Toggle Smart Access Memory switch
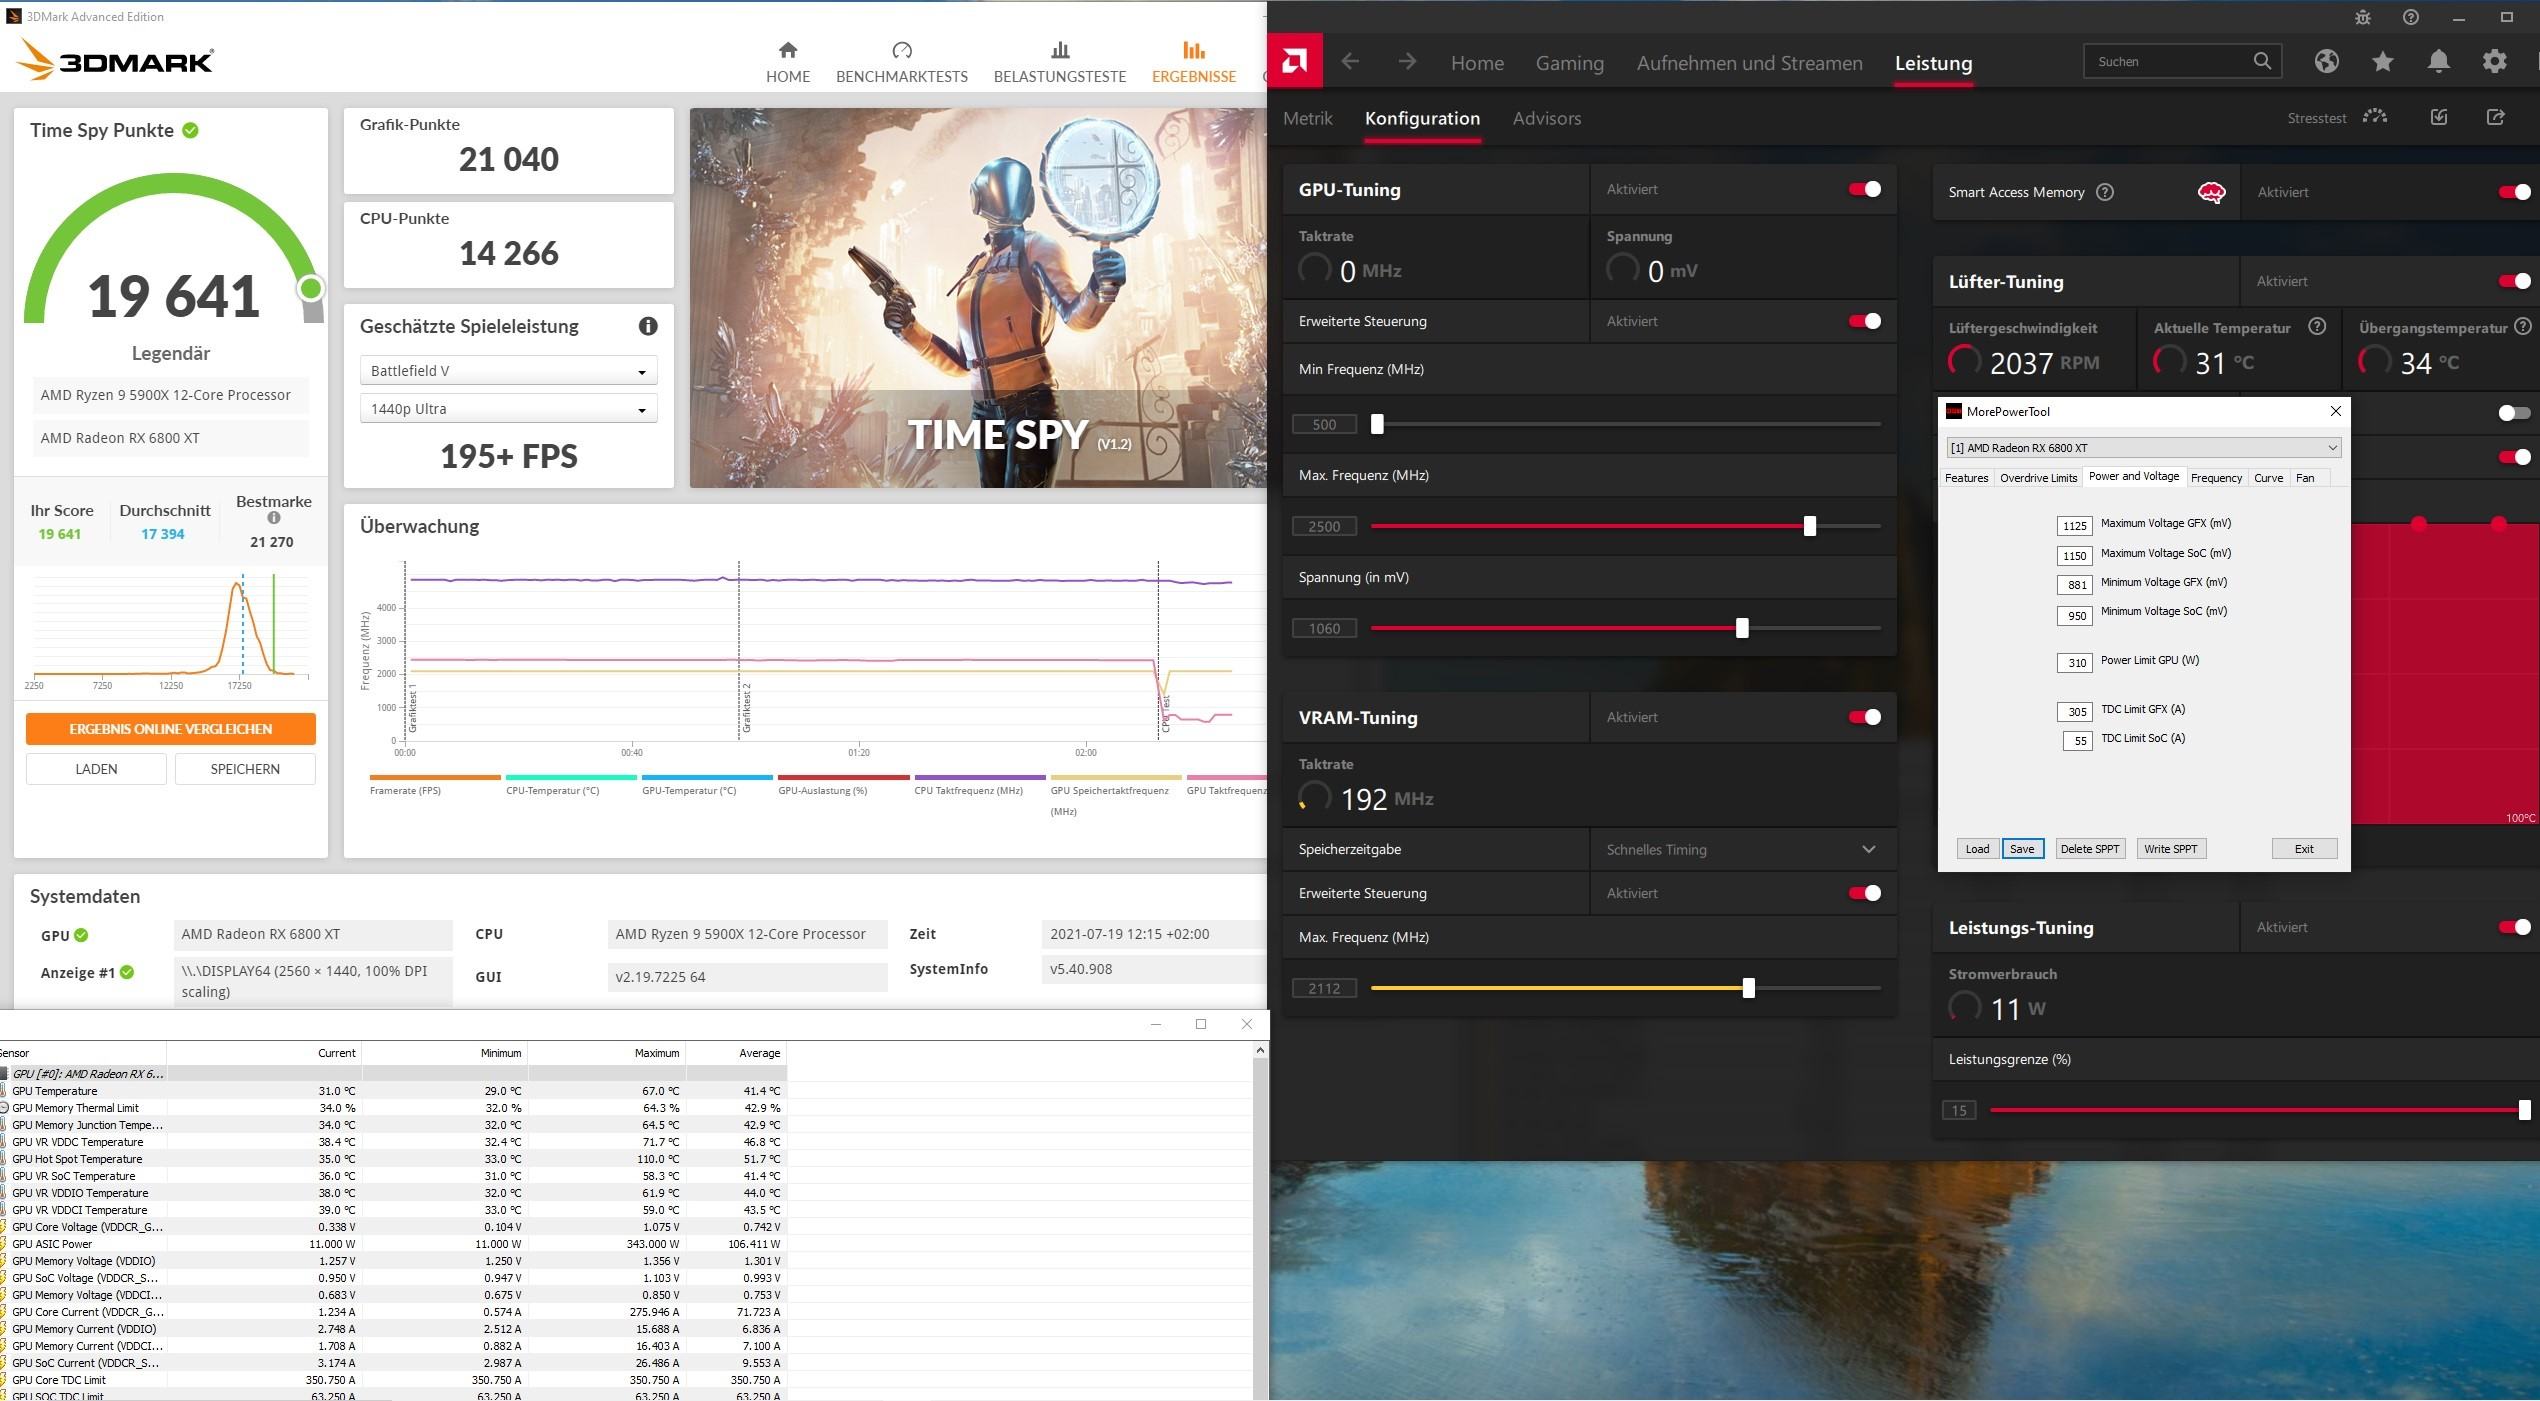Screen dimensions: 2540x1401 (2513, 192)
